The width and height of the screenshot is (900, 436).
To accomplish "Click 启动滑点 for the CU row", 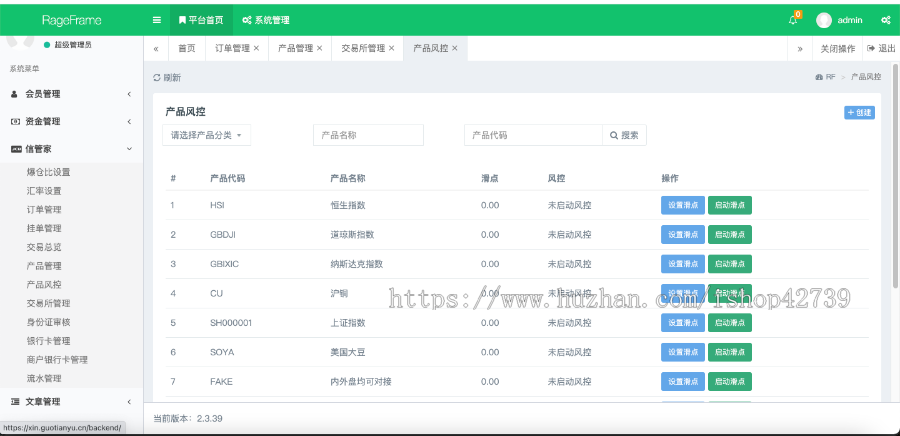I will point(729,293).
